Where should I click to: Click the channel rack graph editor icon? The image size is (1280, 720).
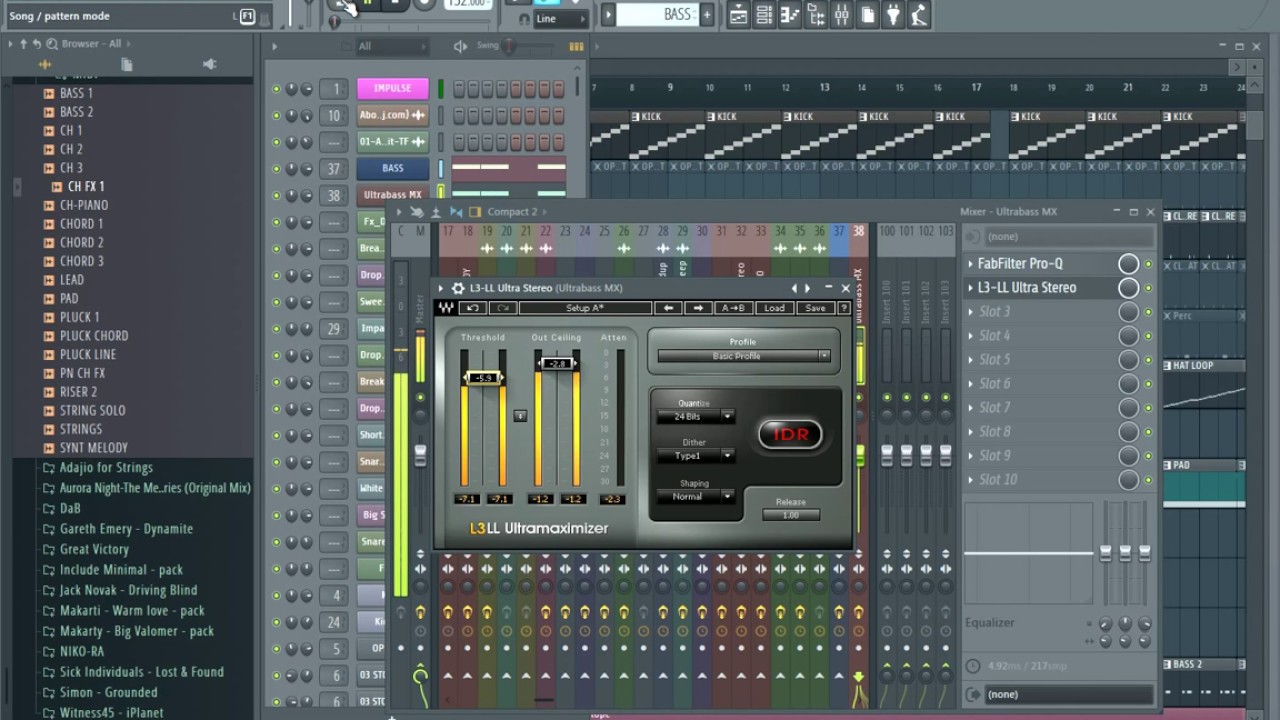576,46
